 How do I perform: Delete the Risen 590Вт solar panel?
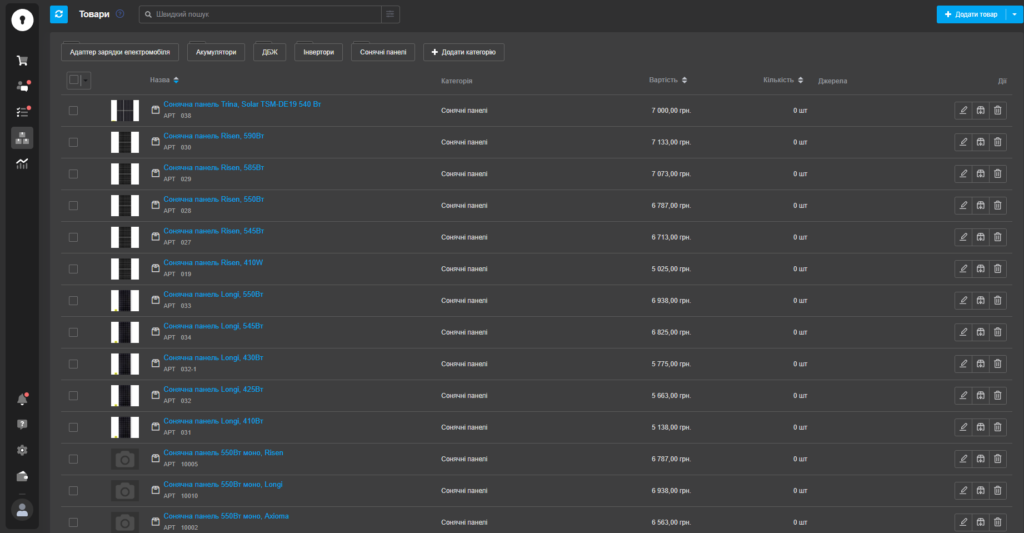point(997,142)
